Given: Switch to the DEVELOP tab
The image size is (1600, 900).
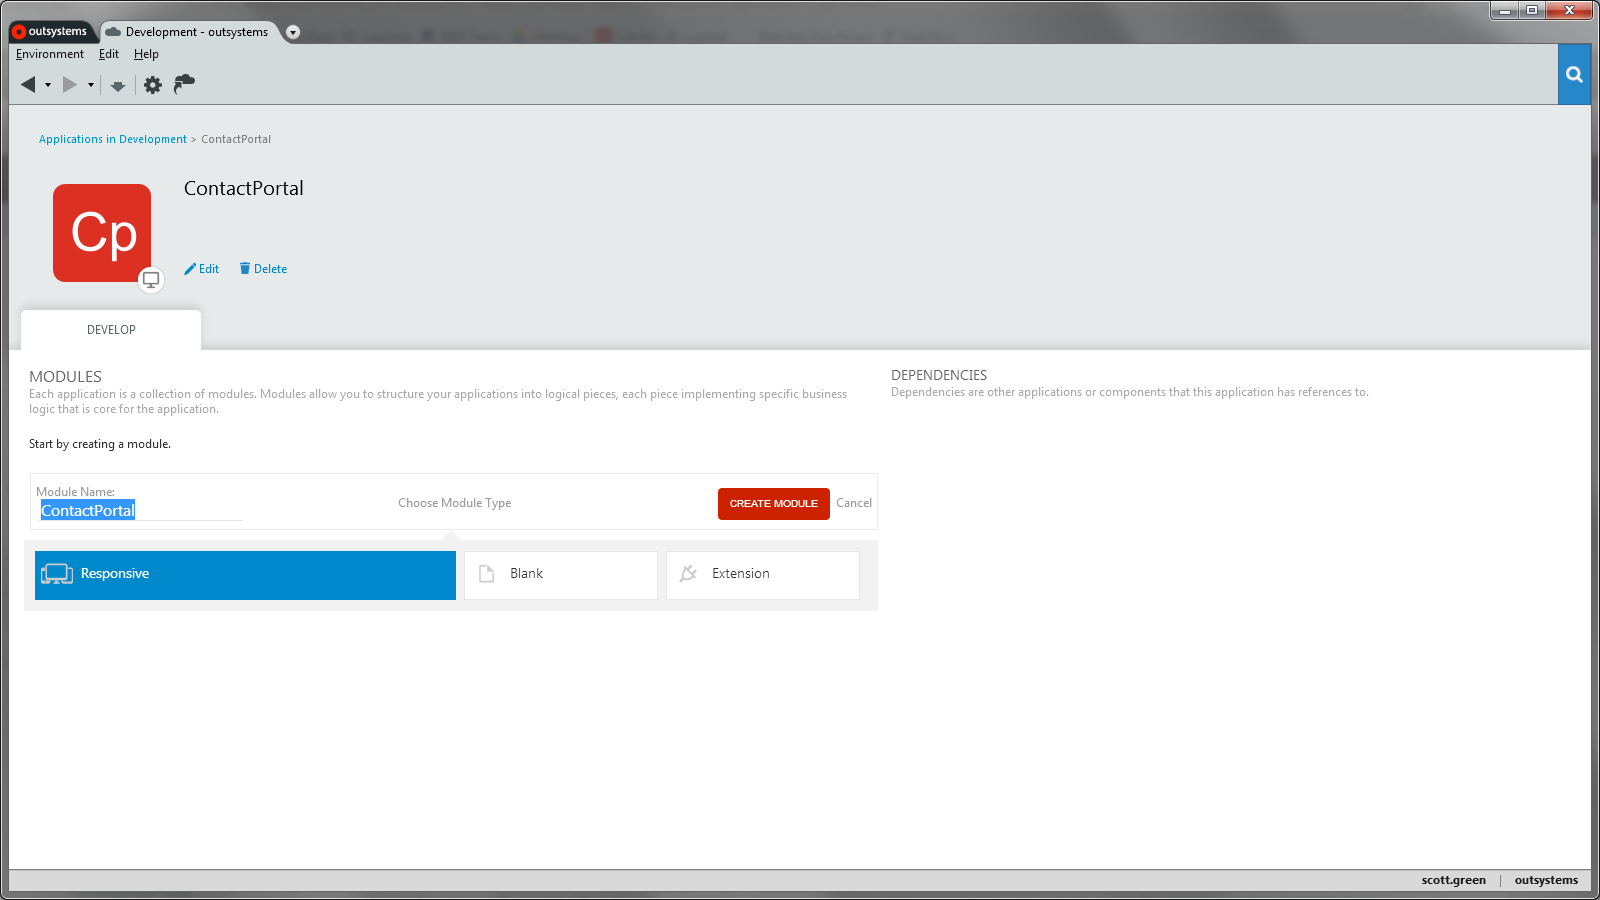Looking at the screenshot, I should [110, 329].
